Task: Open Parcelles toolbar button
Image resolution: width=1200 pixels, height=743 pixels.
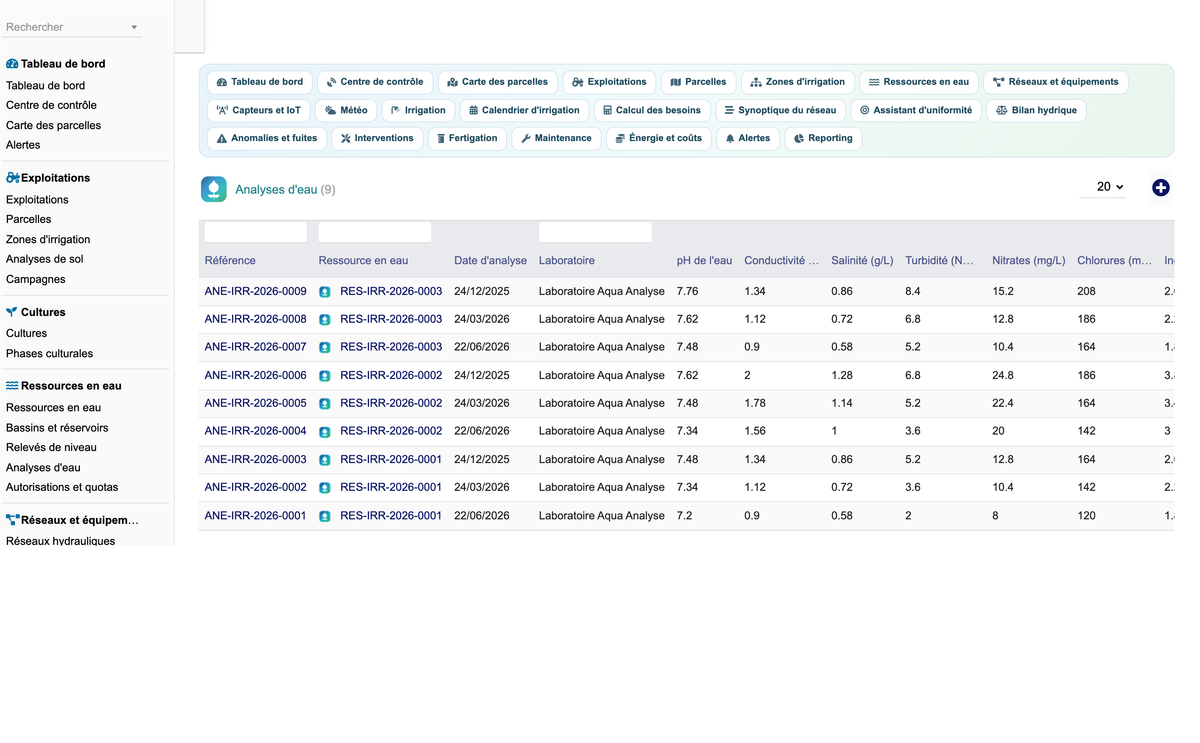Action: click(698, 82)
